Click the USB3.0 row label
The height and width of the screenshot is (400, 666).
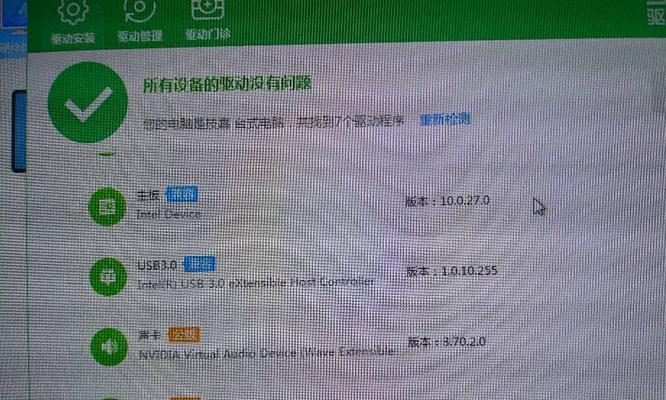coord(157,265)
